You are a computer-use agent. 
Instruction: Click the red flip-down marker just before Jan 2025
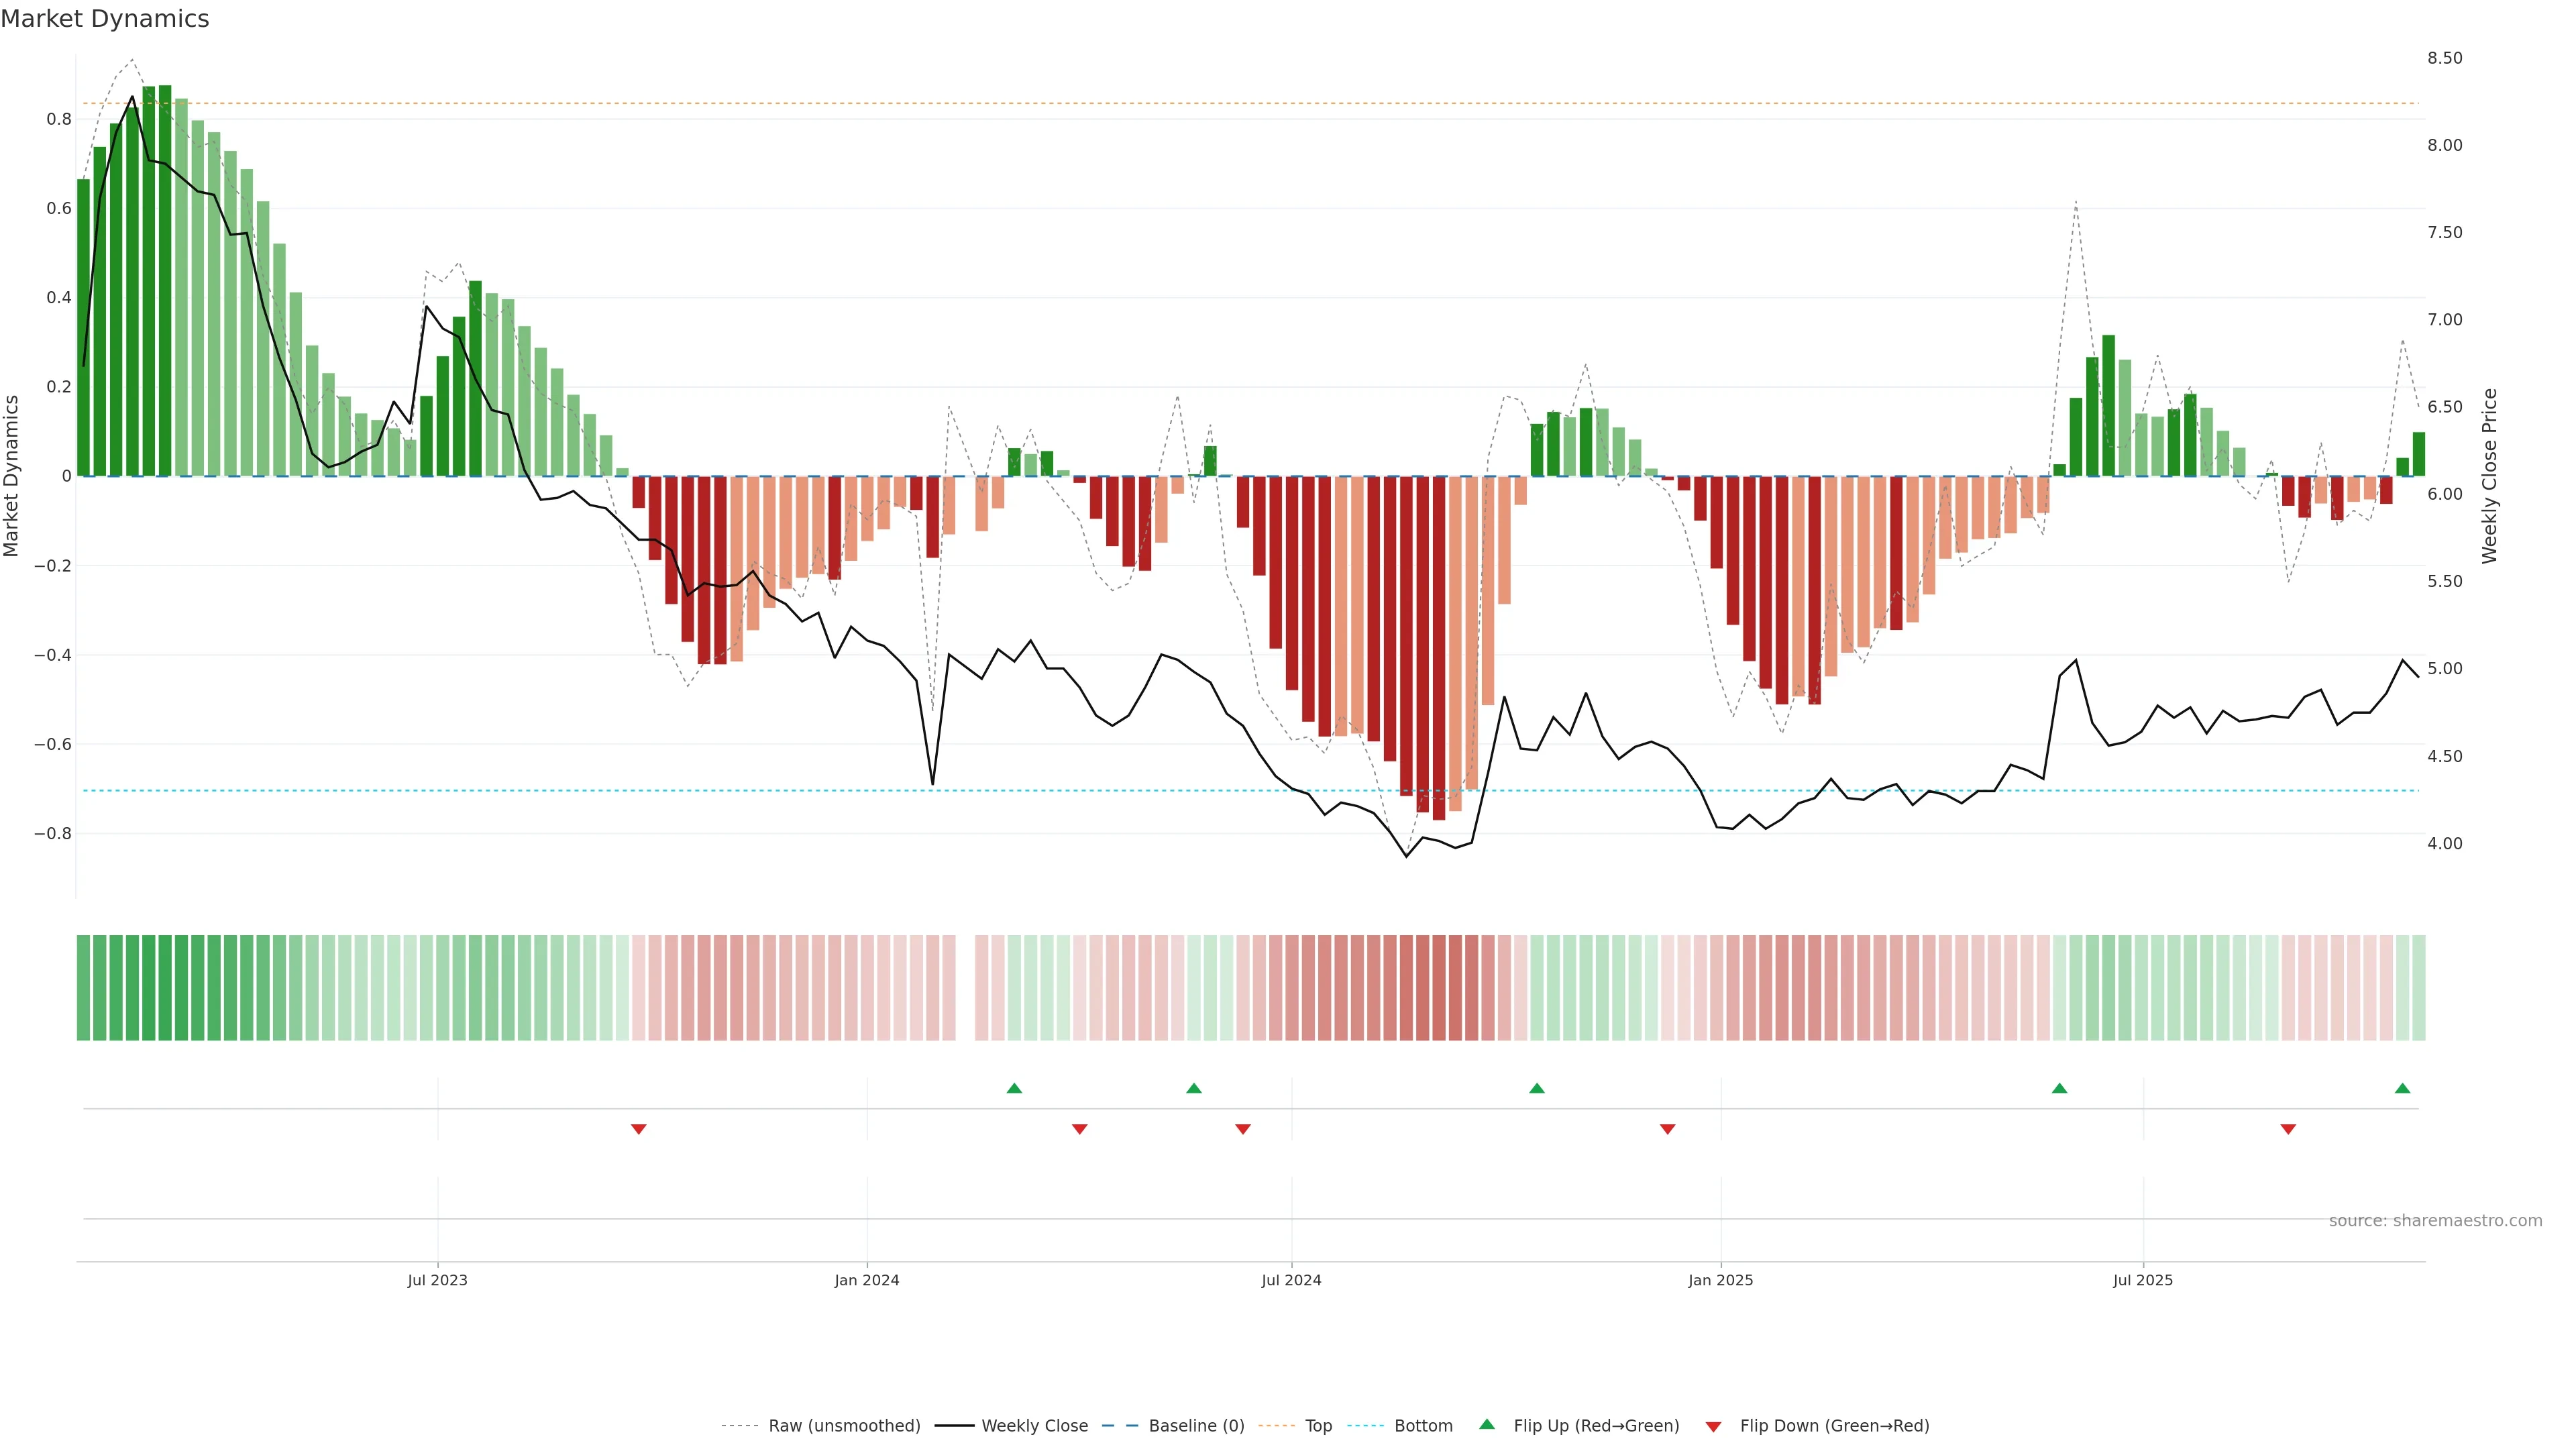click(1667, 1129)
